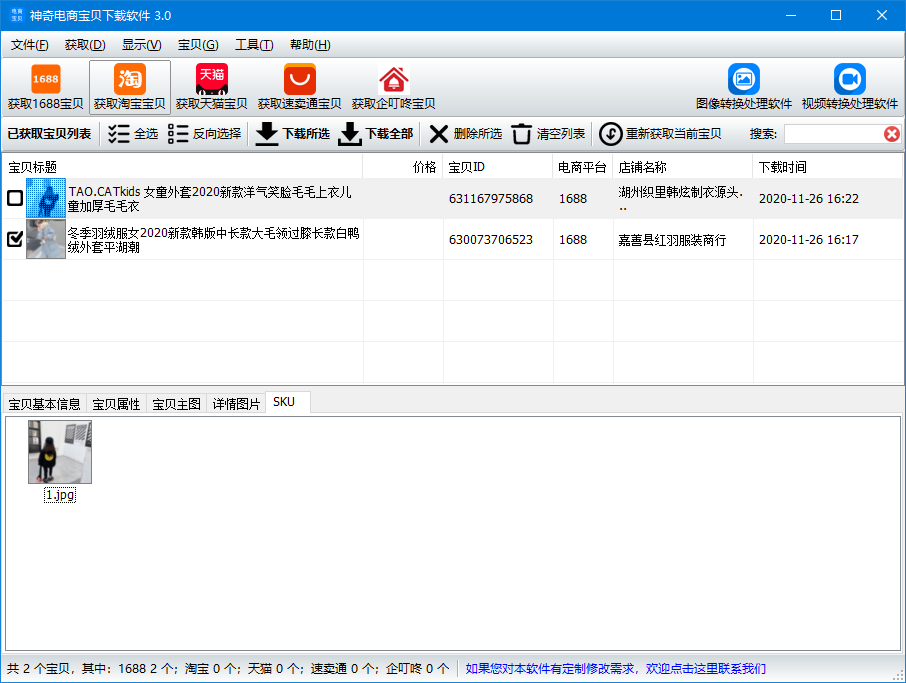
Task: Open the 宝贝(G) menu
Action: [198, 44]
